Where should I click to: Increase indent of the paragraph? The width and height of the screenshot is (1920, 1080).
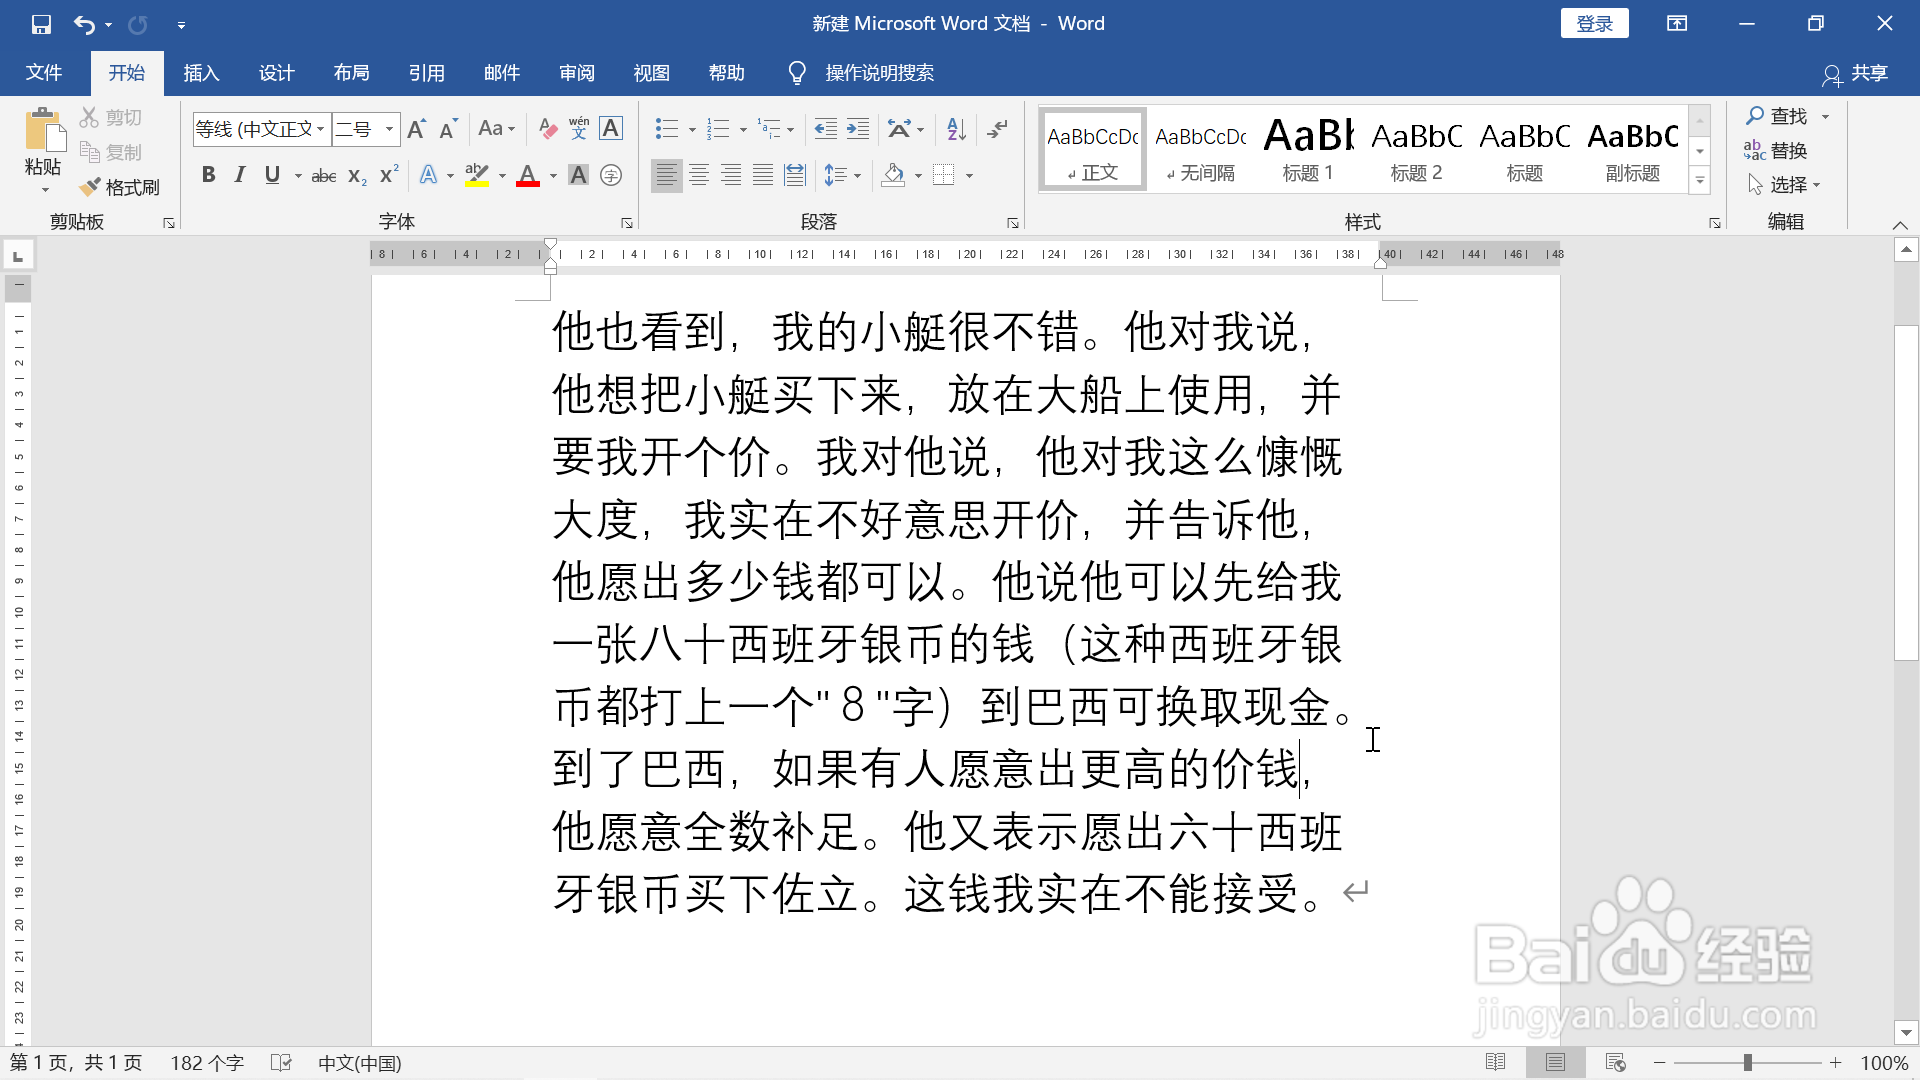coord(858,128)
